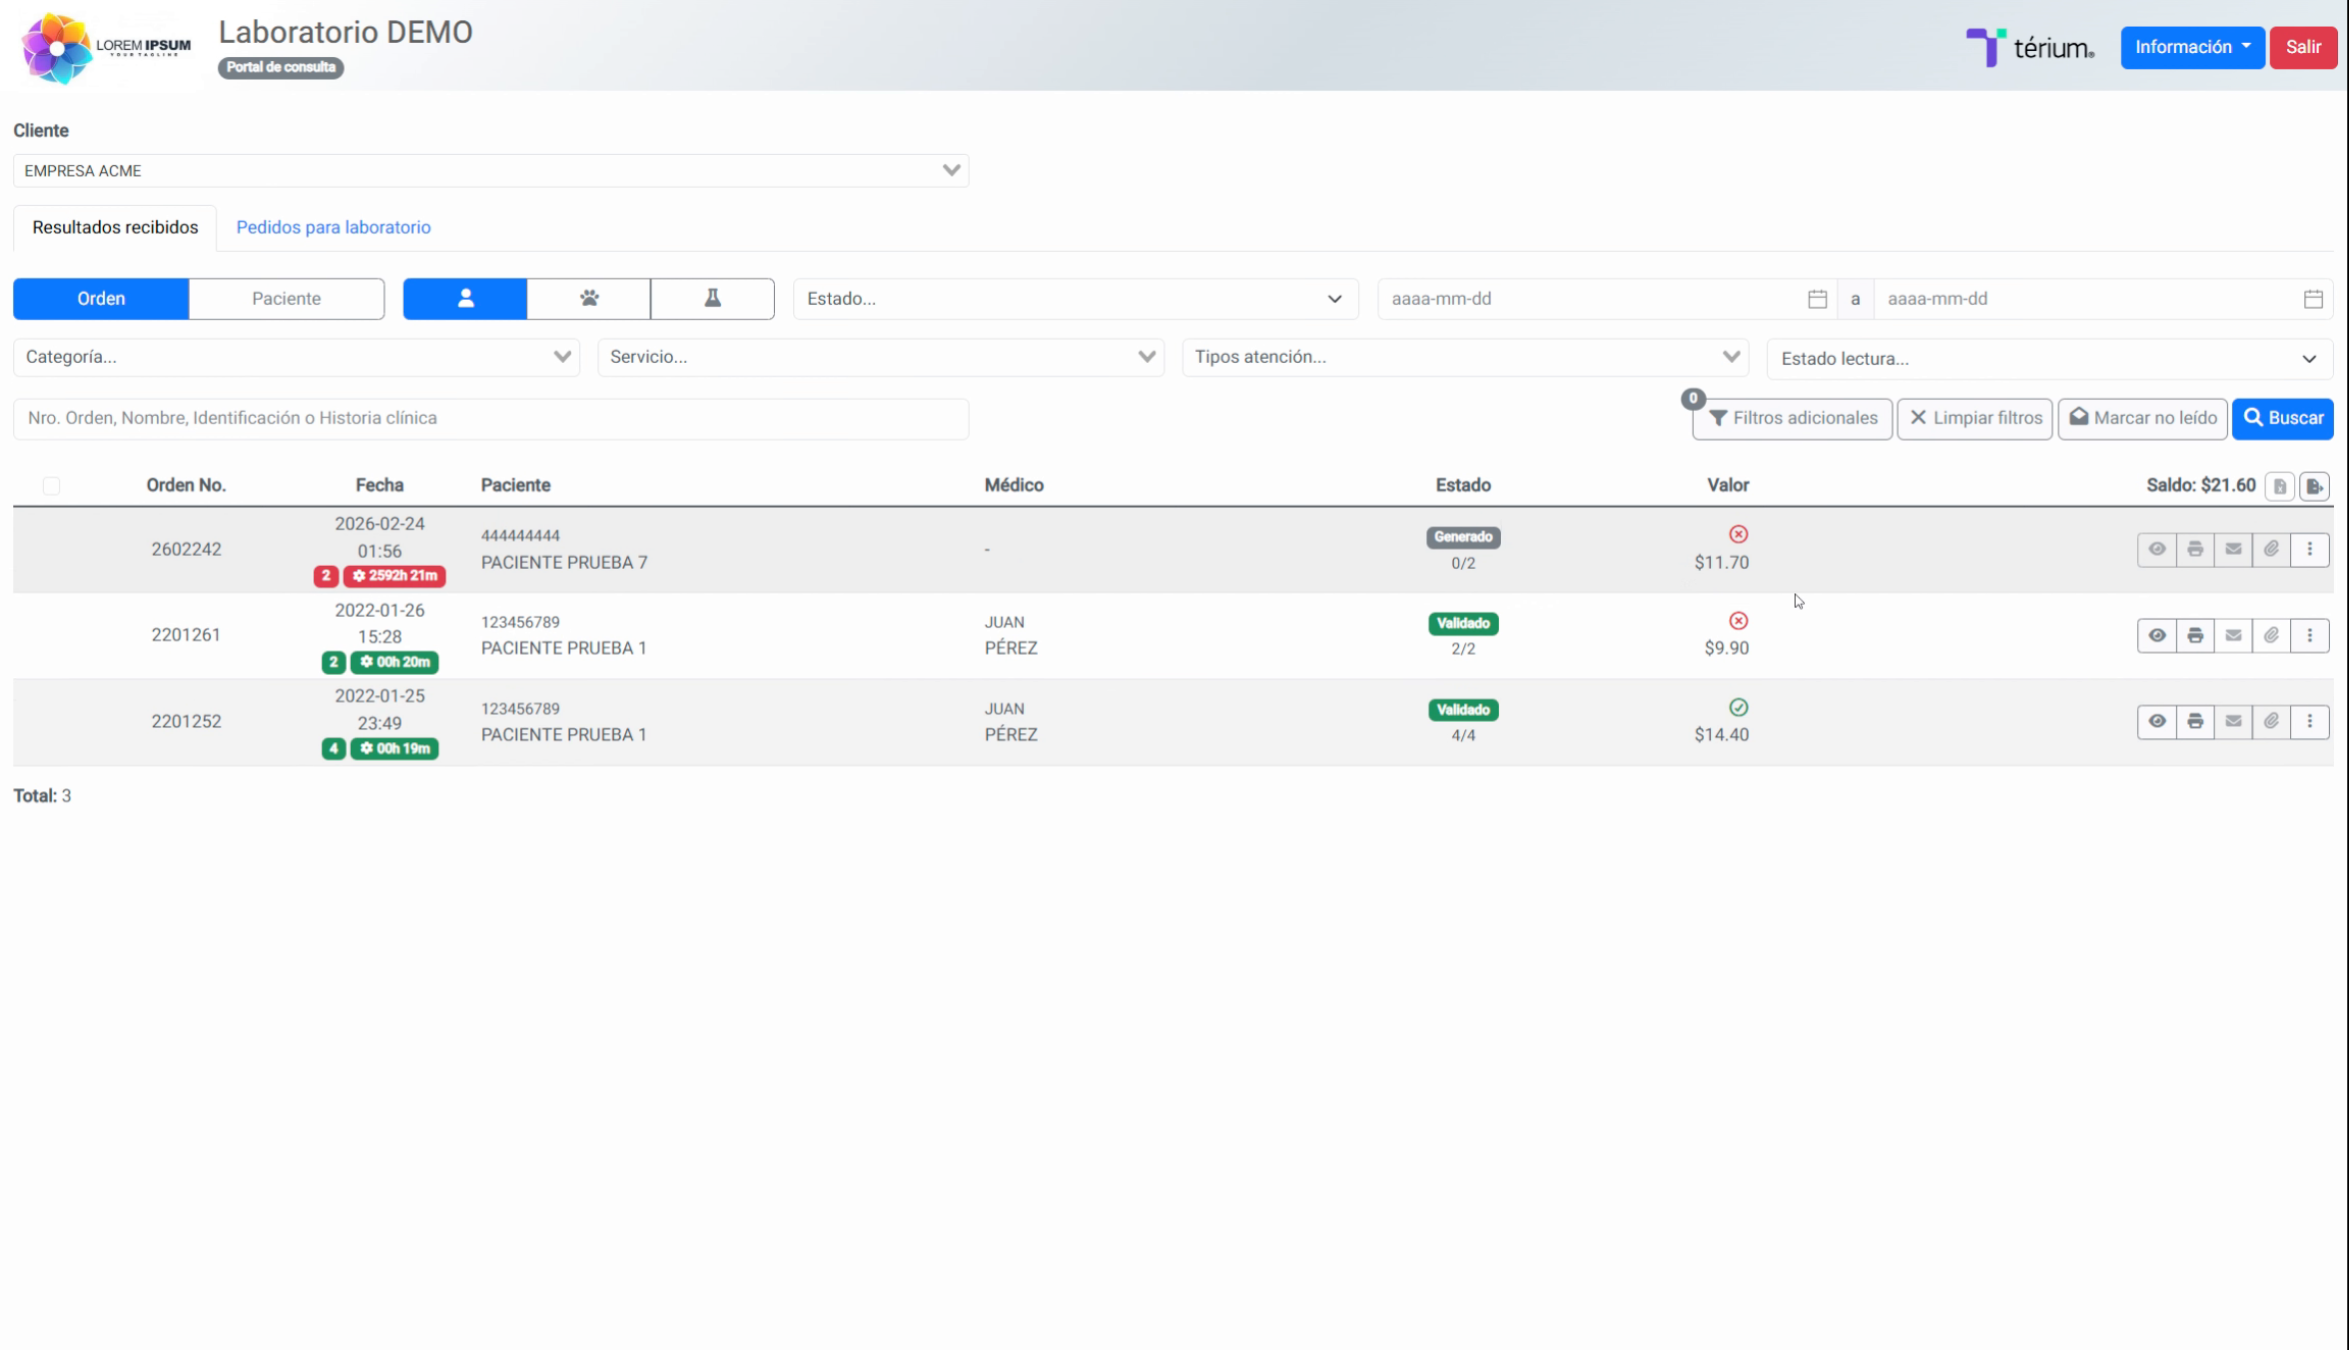Click patient name PACIENTE PRUEBA 7

564,562
